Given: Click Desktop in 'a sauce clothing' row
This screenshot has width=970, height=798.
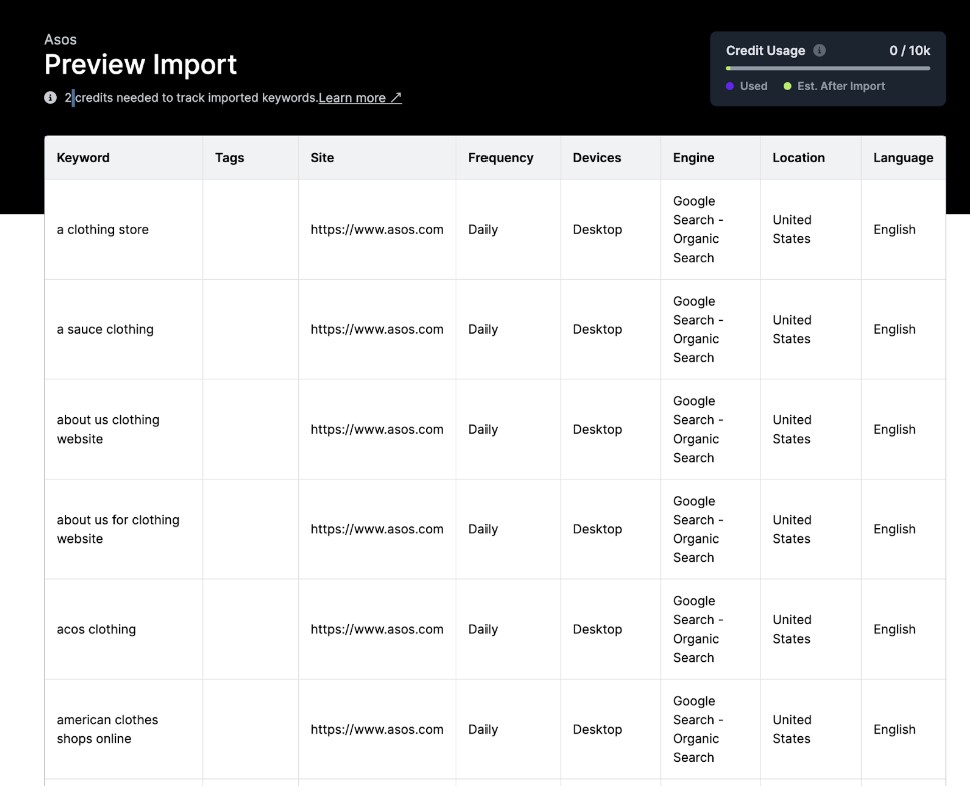Looking at the screenshot, I should coord(597,329).
